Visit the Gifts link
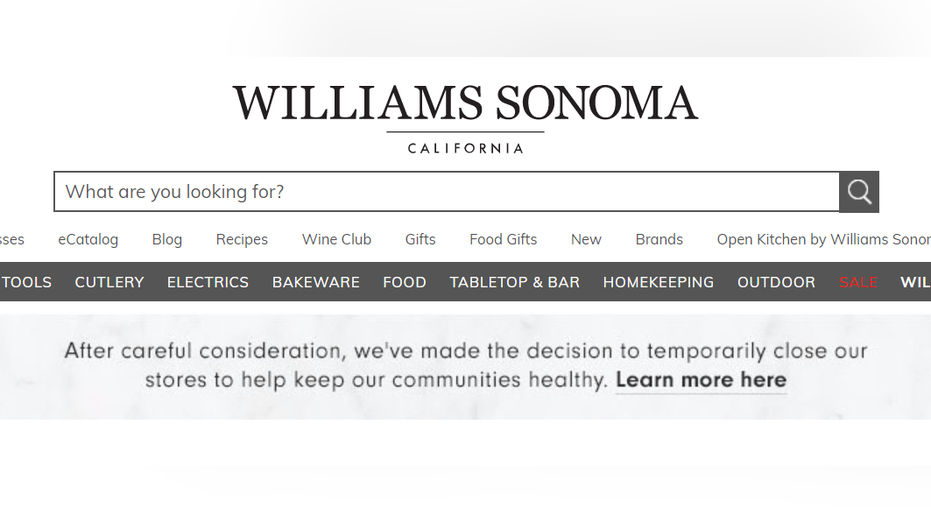Image resolution: width=931 pixels, height=523 pixels. (420, 239)
